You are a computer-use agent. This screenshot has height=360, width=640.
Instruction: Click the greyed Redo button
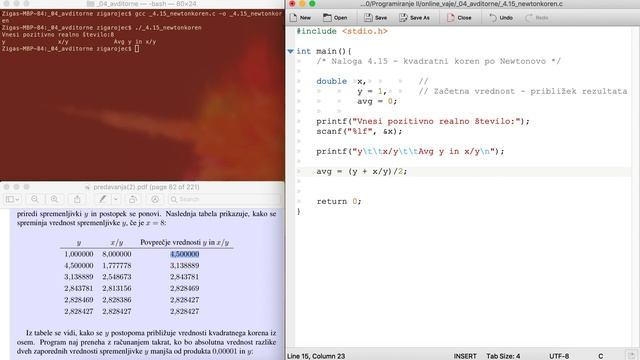[537, 18]
